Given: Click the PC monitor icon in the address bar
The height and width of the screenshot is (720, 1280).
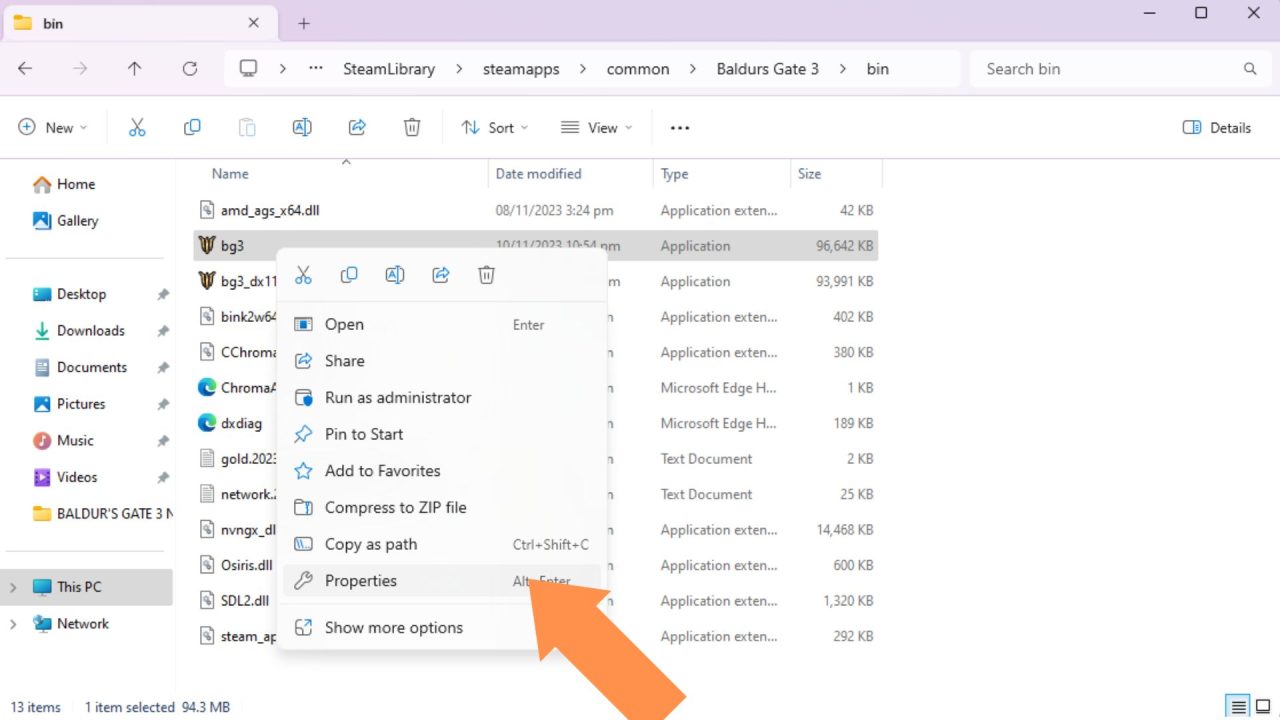Looking at the screenshot, I should click(248, 68).
